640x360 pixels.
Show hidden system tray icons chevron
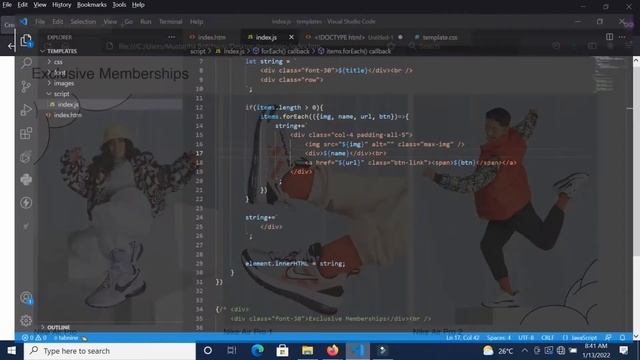tap(524, 350)
